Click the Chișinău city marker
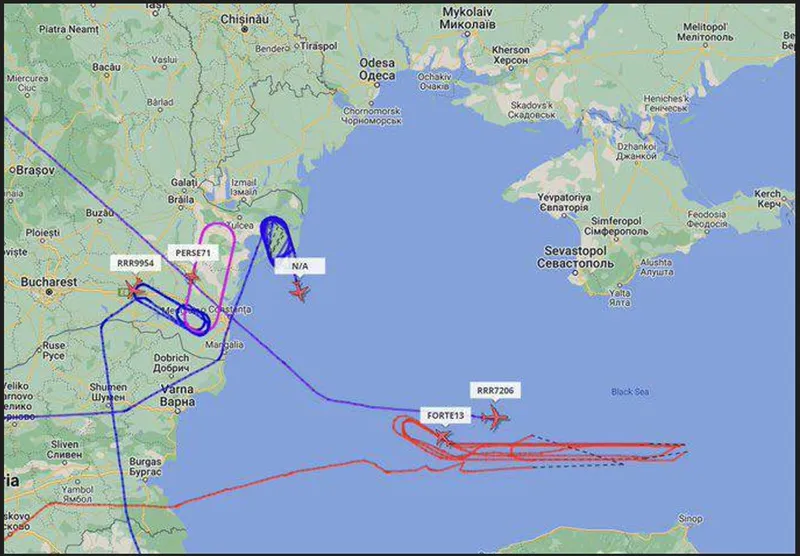The width and height of the screenshot is (800, 556). click(244, 29)
